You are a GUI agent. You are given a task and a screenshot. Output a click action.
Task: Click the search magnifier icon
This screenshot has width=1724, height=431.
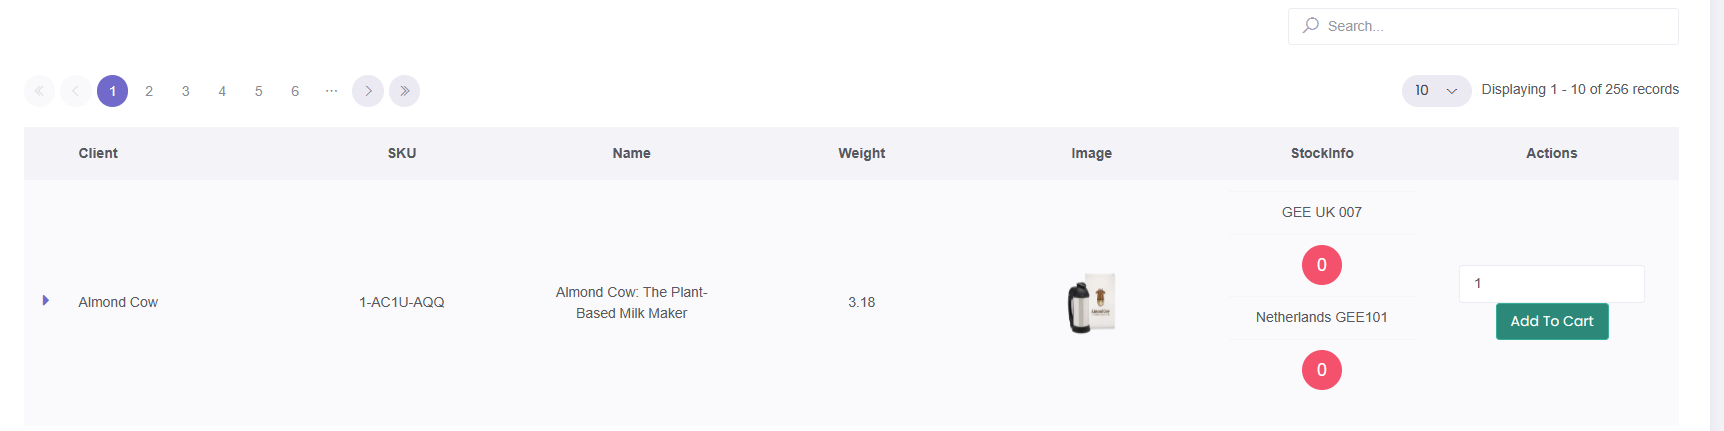[1311, 25]
